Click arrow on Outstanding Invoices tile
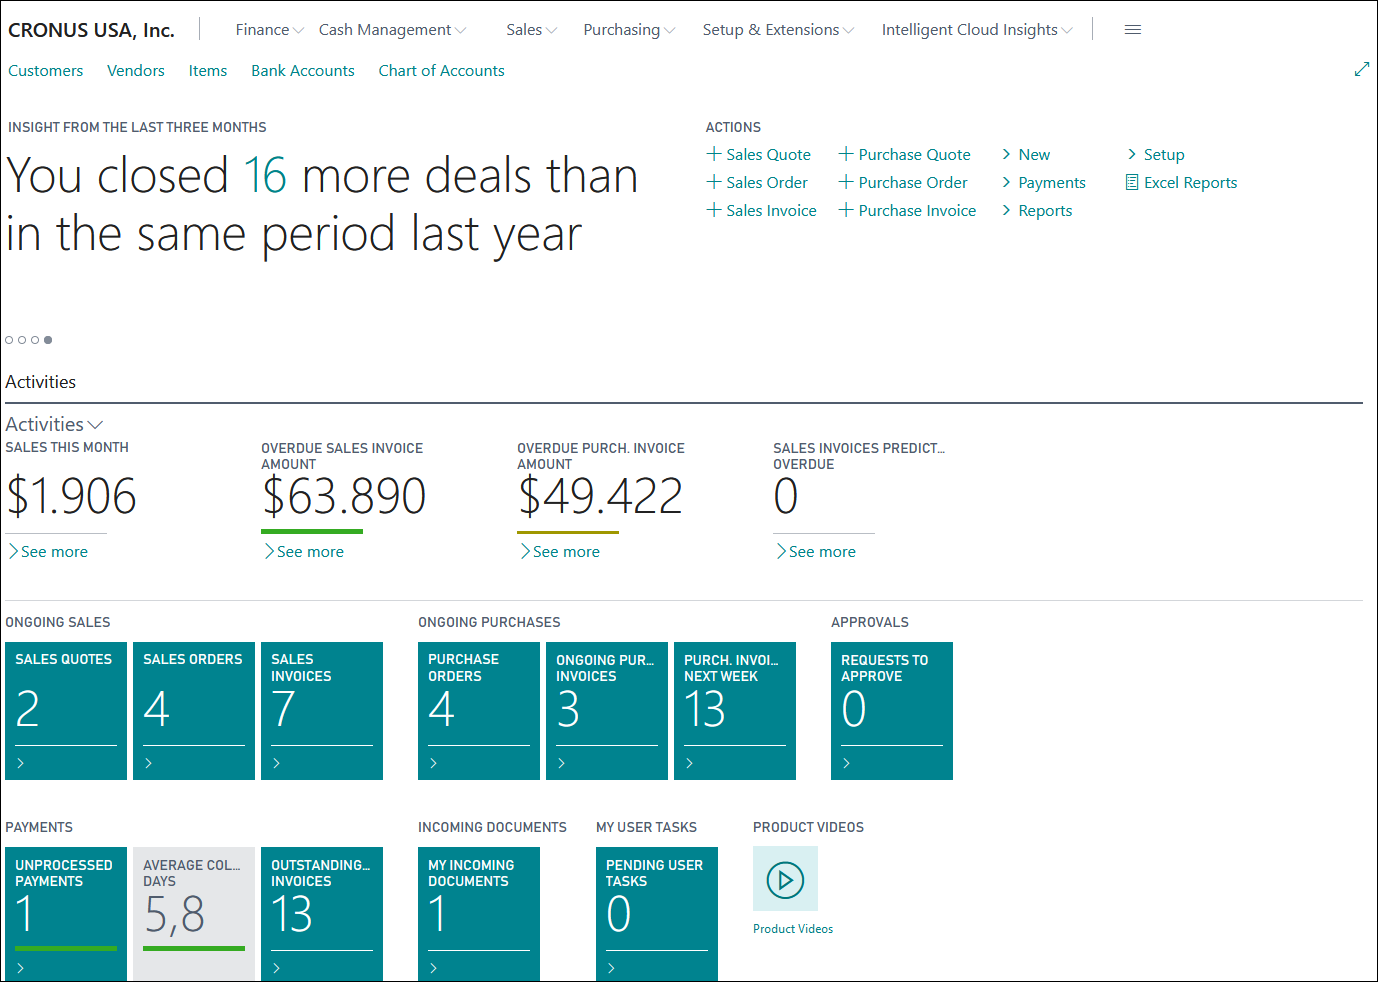1378x982 pixels. (277, 968)
